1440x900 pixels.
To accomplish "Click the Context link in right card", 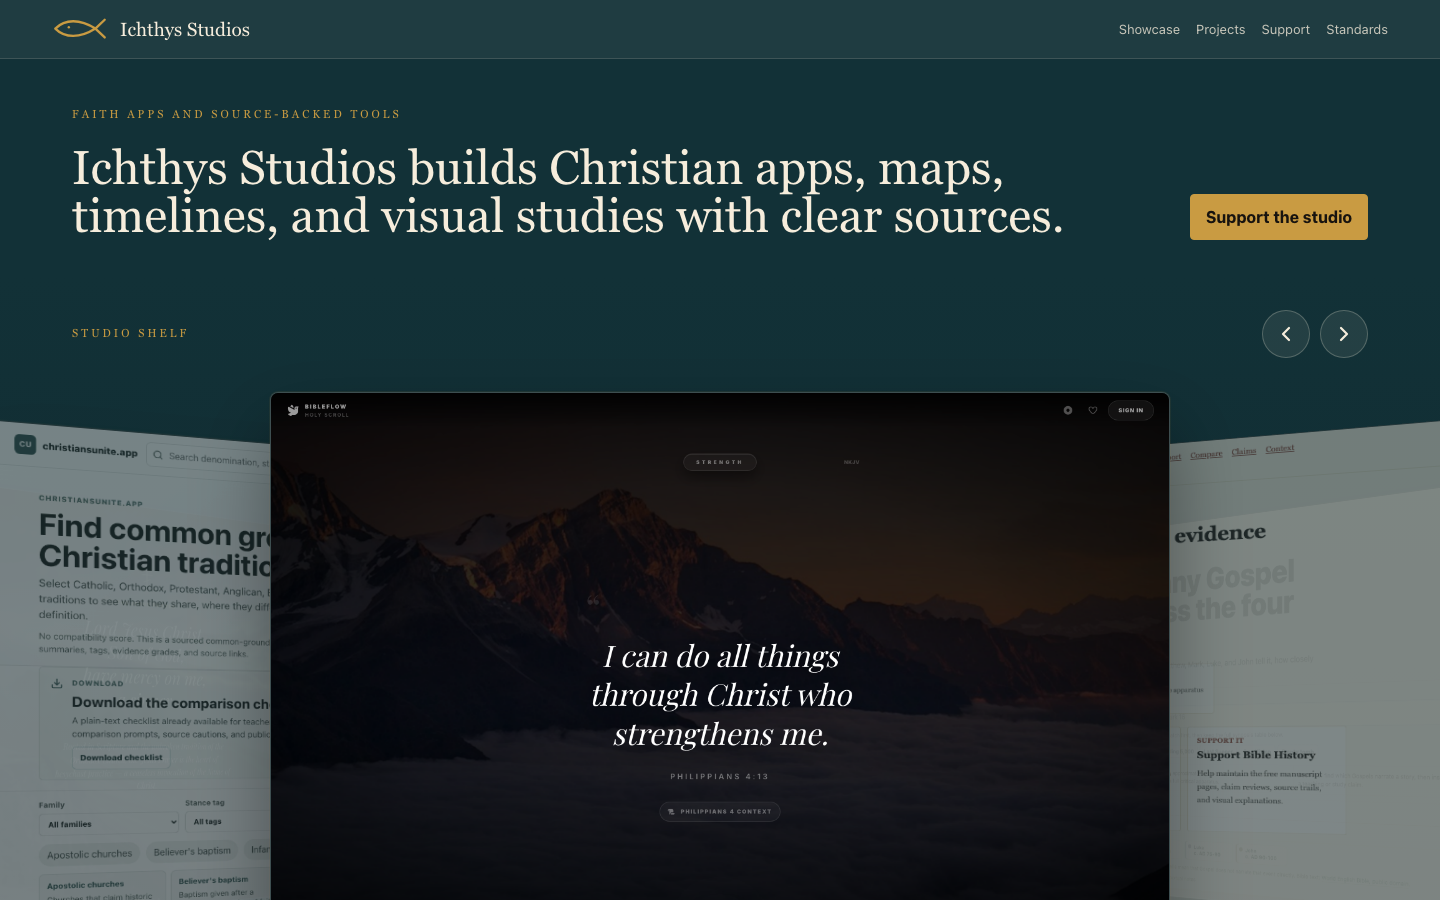I will [1280, 448].
